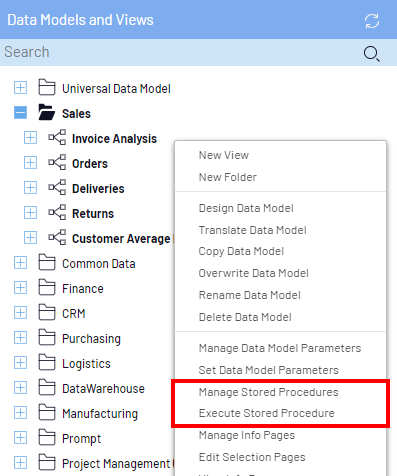Expand the Finance folder
The width and height of the screenshot is (397, 476).
20,287
